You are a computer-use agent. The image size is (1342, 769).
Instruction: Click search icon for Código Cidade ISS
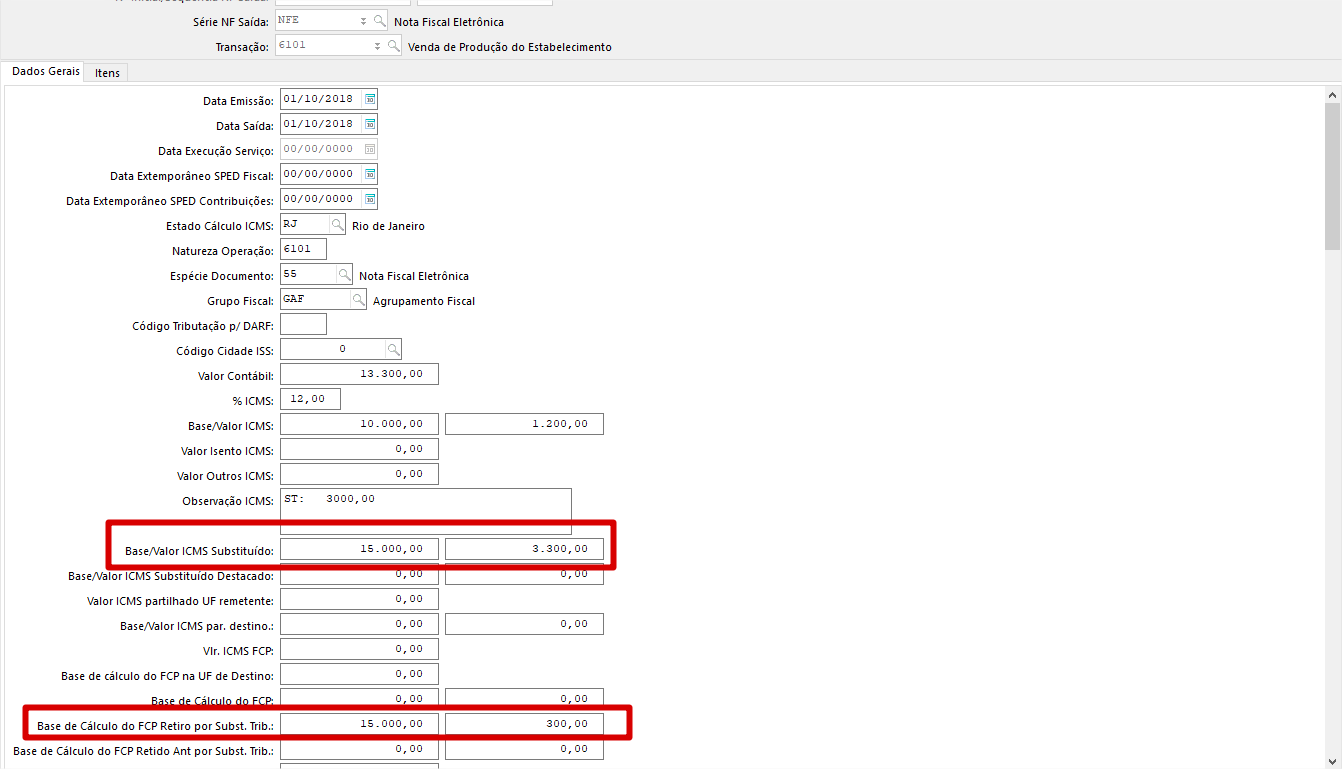point(394,349)
